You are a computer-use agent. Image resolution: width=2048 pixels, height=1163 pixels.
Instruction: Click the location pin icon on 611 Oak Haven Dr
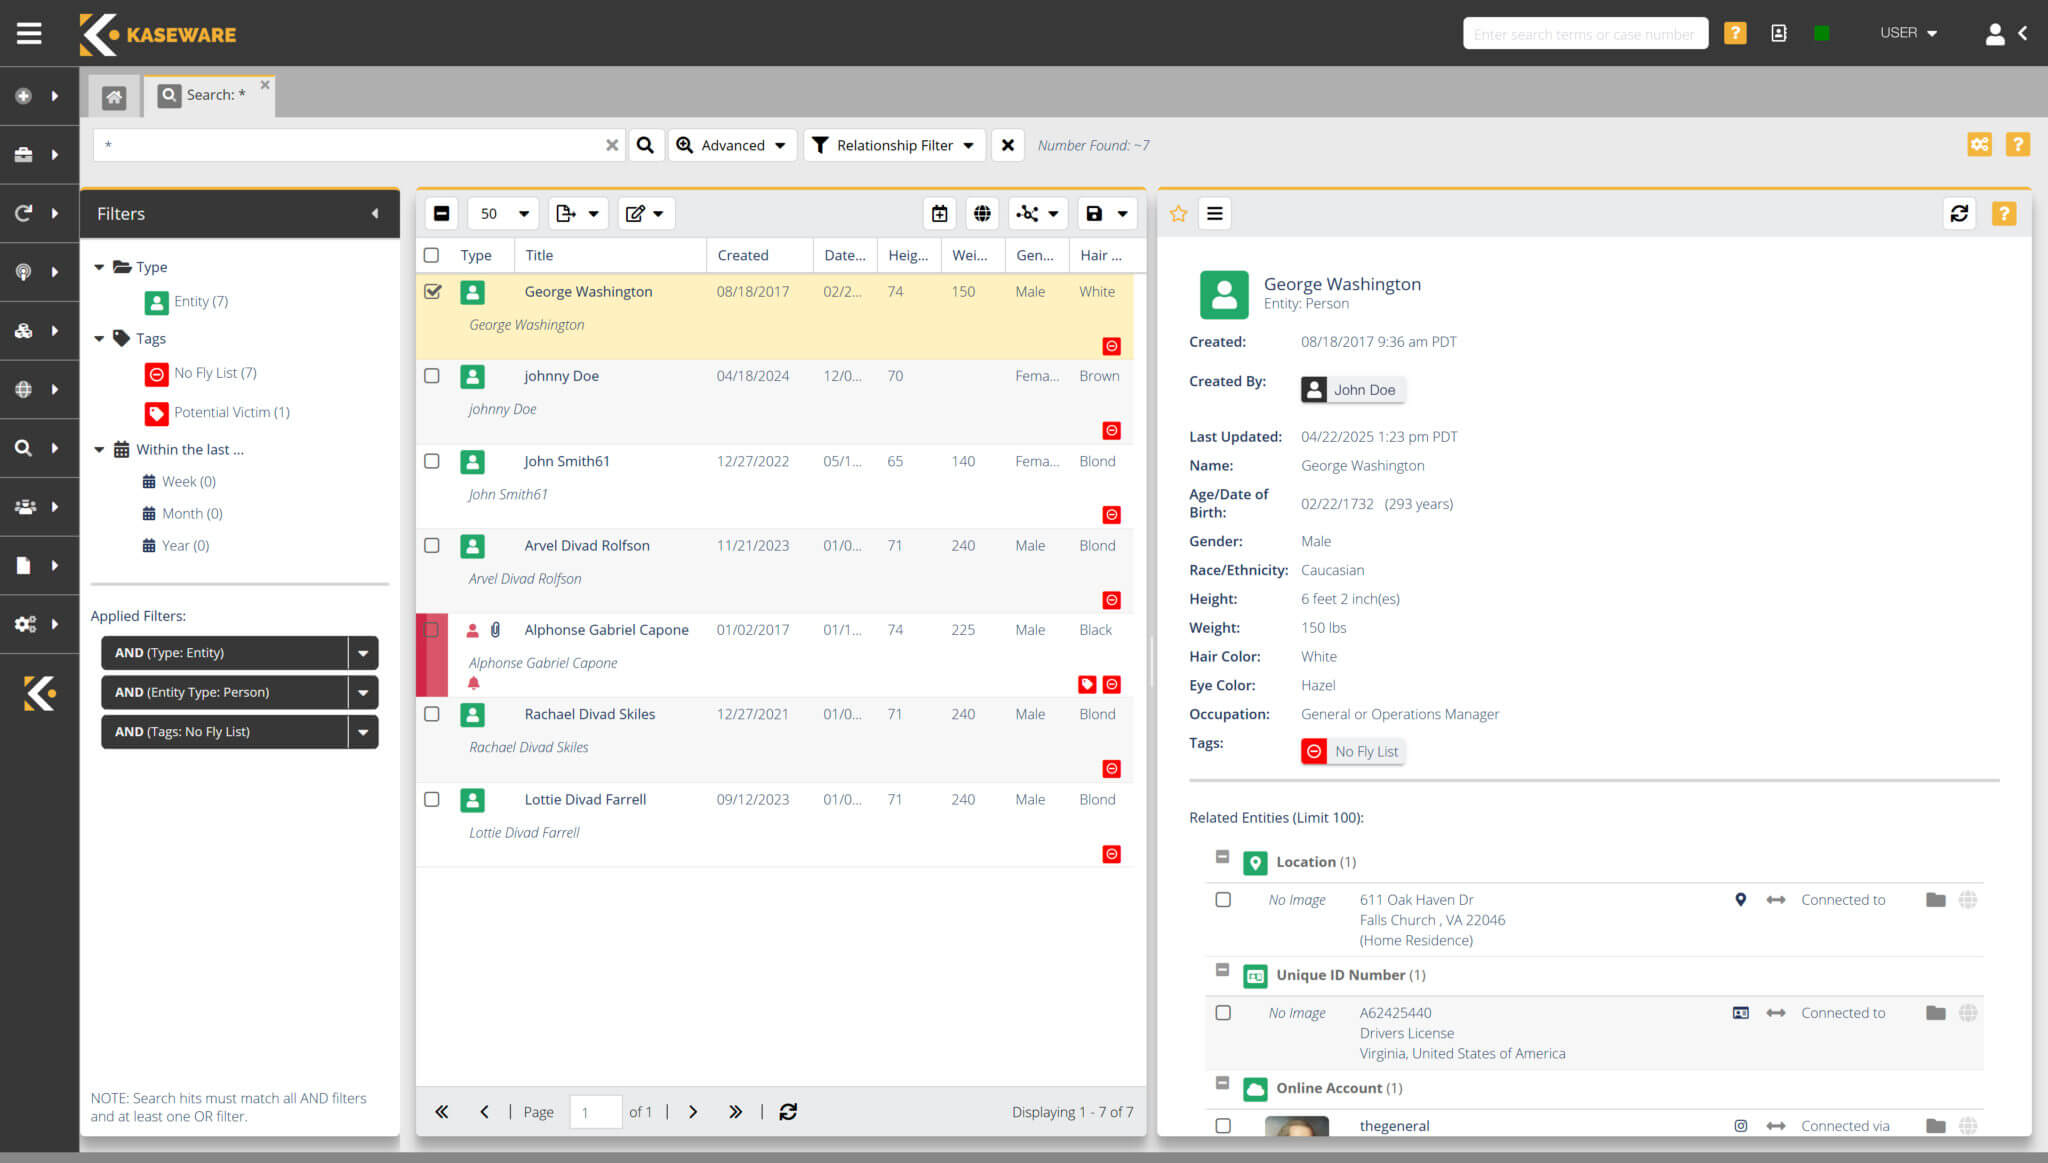tap(1740, 899)
